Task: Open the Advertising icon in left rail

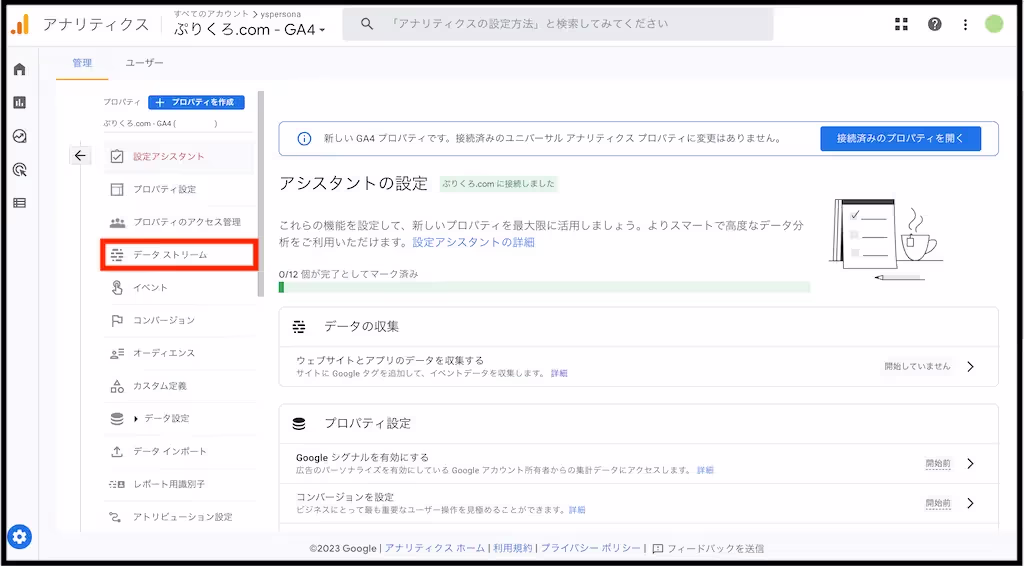Action: coord(20,170)
